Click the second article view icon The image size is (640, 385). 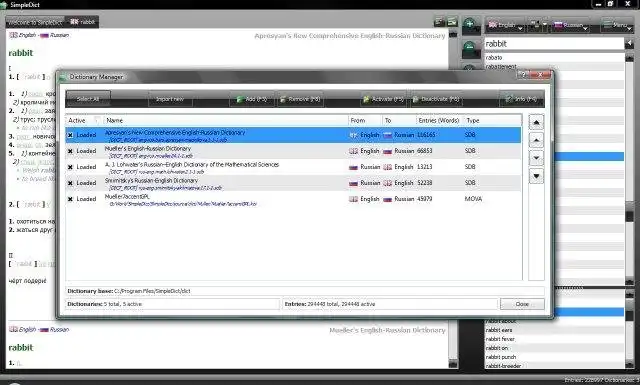[452, 22]
